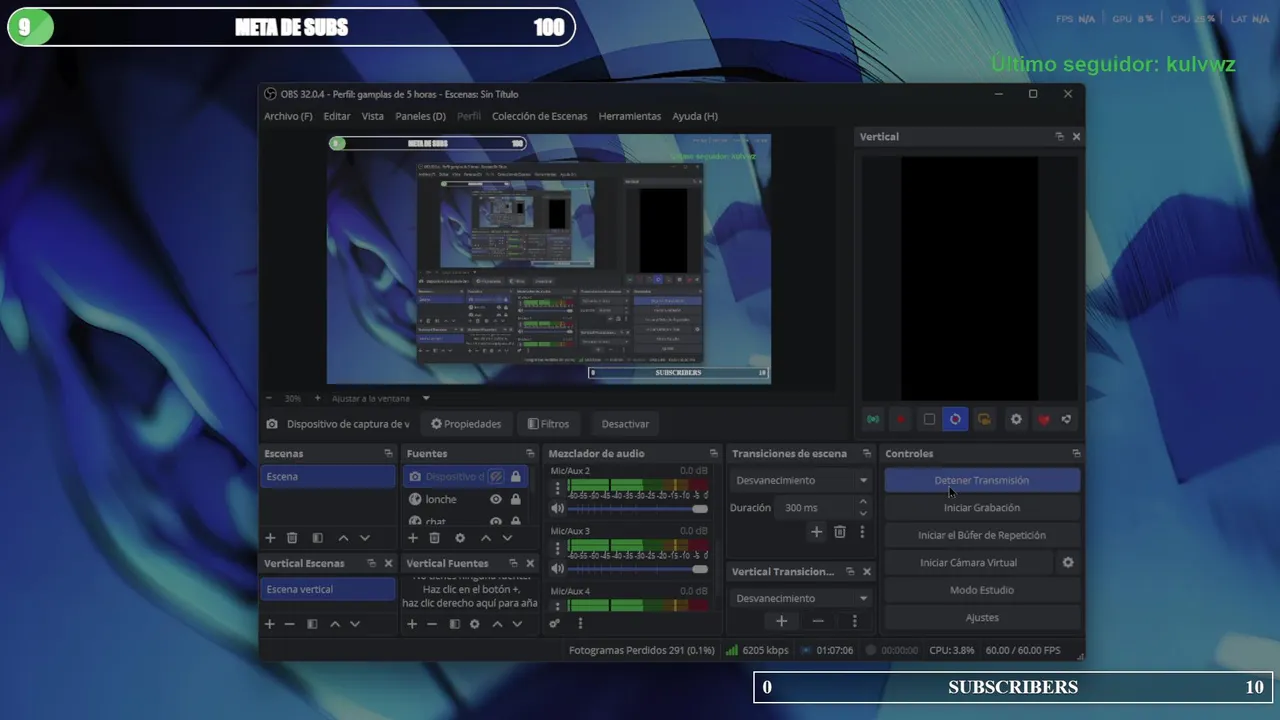
Task: Click the red heart icon in Vertical panel
Action: click(x=1044, y=419)
